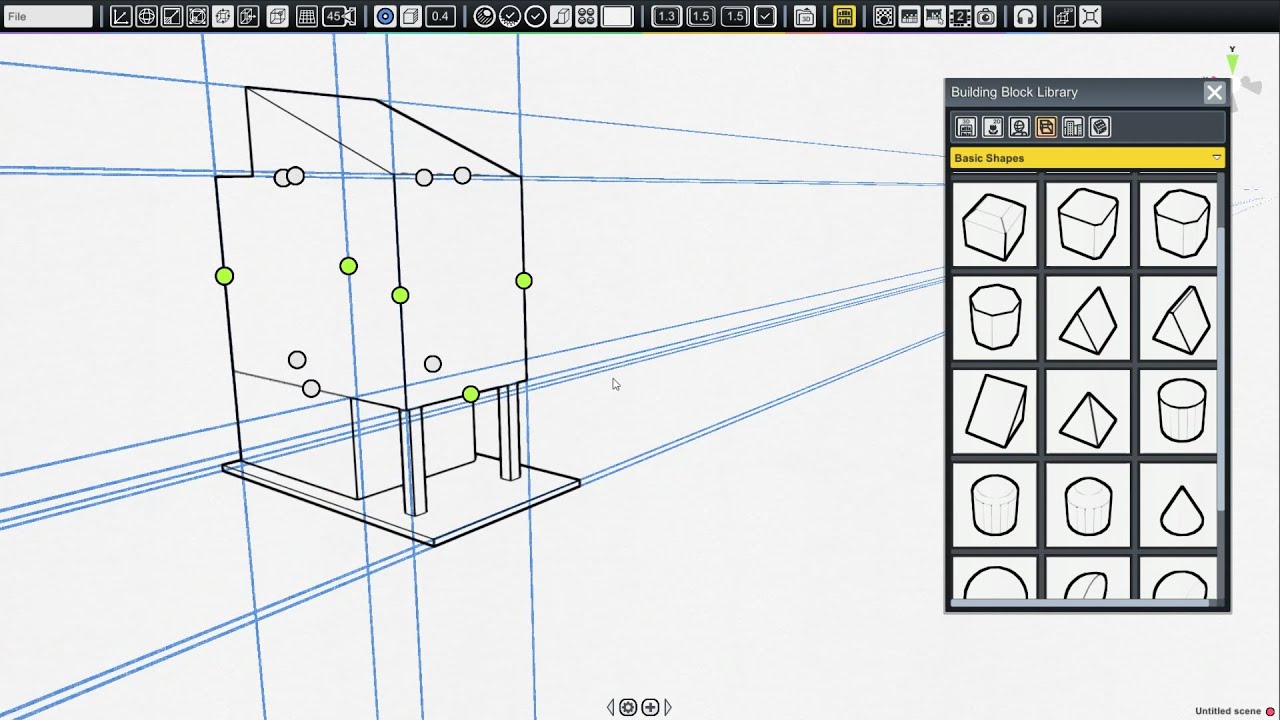Click the globe sphere toolbar icon

[x=146, y=16]
